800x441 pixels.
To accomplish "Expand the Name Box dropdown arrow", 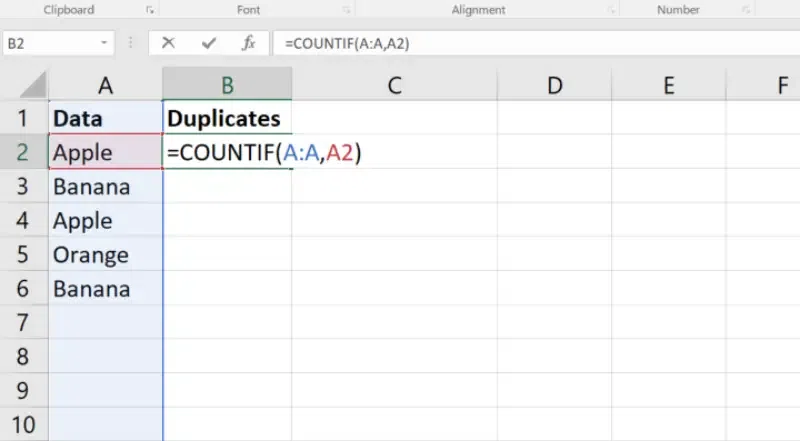I will pyautogui.click(x=105, y=44).
